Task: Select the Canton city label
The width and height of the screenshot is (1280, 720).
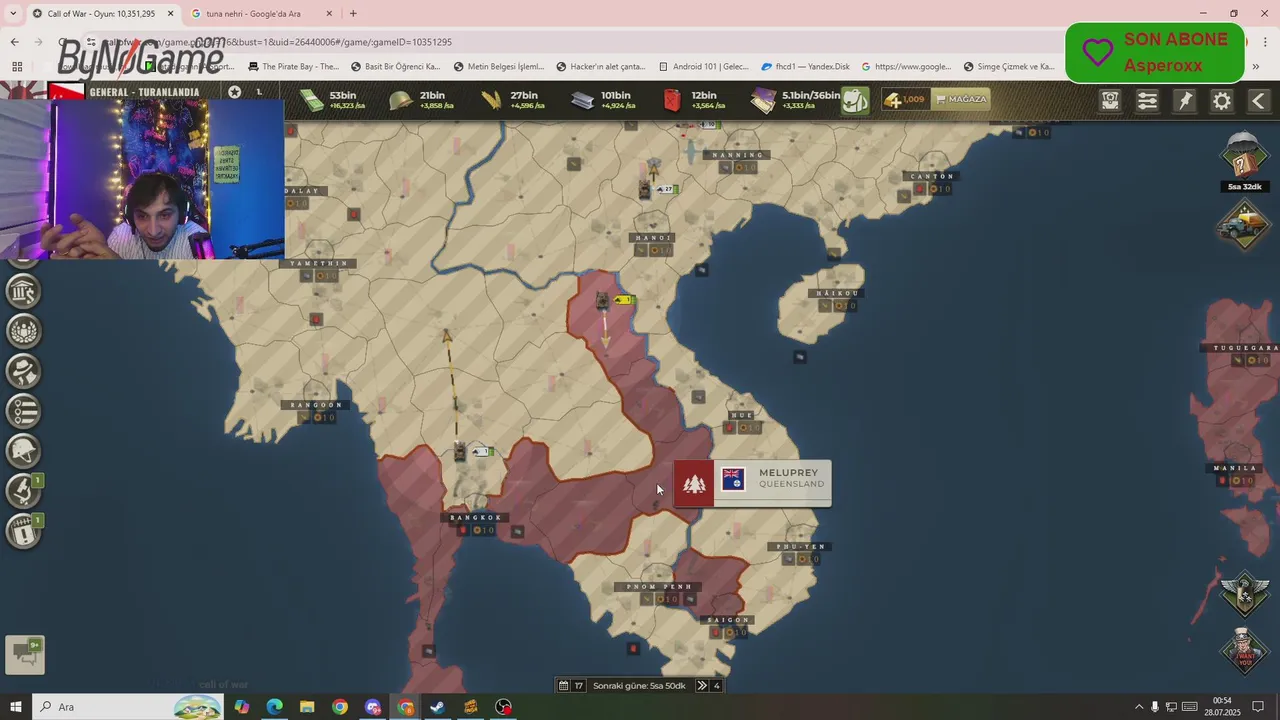Action: 932,176
